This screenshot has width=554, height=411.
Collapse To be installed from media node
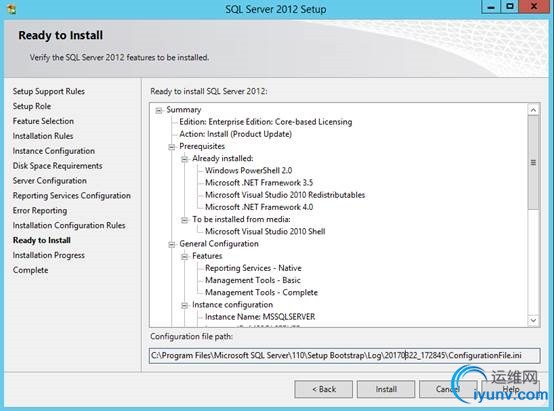coord(184,220)
